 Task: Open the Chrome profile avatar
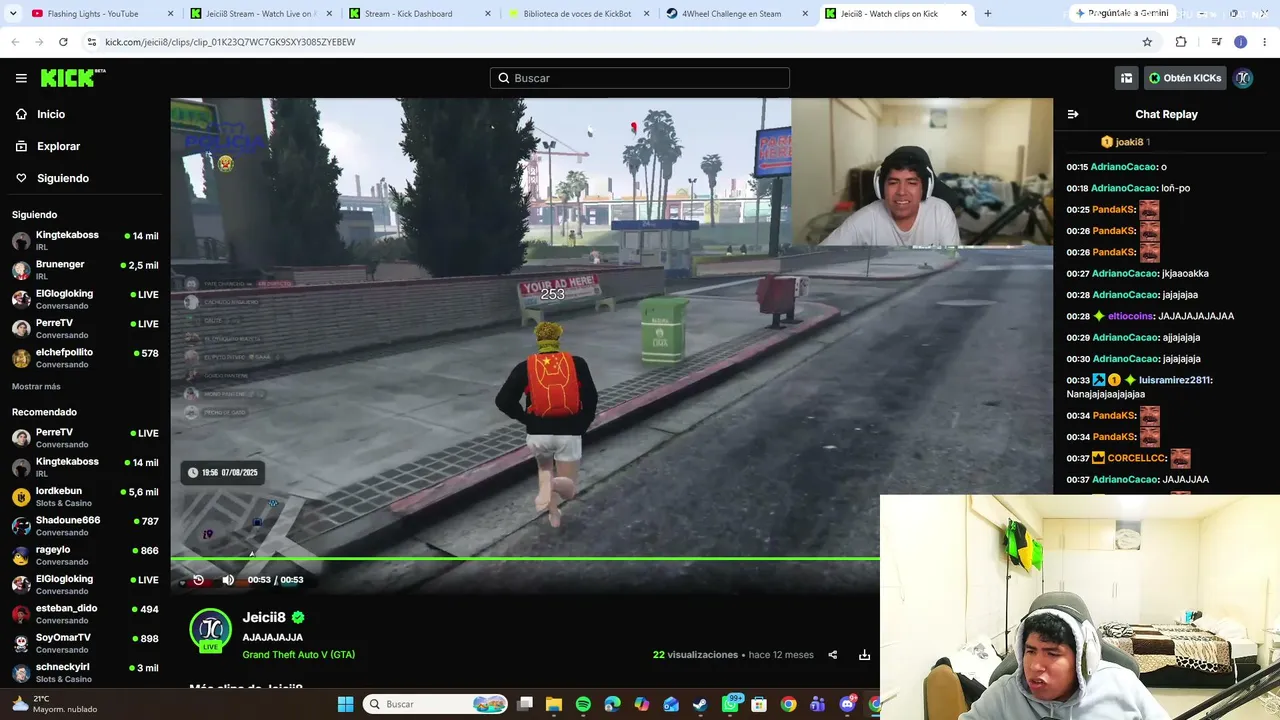(x=1241, y=42)
